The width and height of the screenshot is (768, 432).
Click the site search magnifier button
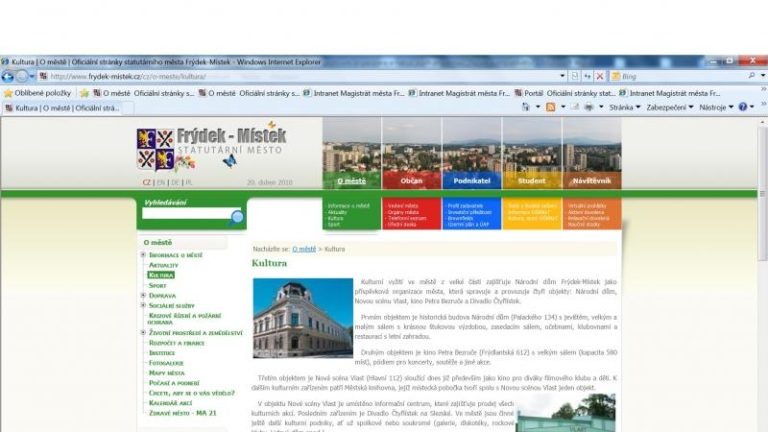[x=237, y=217]
